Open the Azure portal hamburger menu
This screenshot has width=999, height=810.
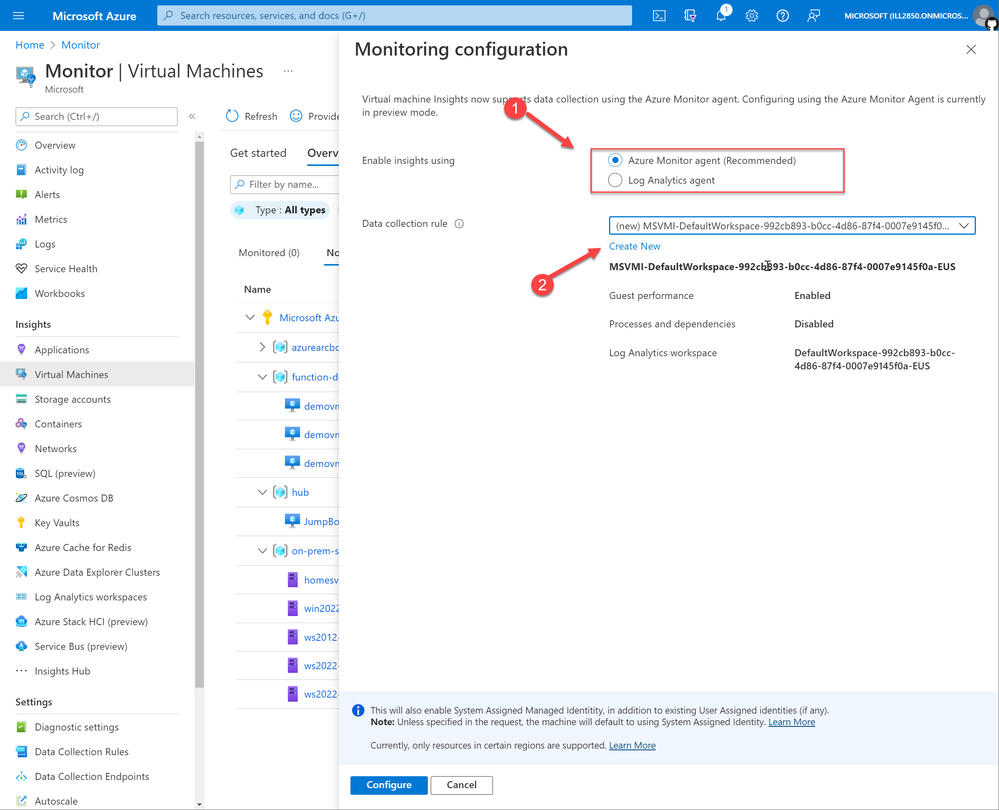pos(18,15)
